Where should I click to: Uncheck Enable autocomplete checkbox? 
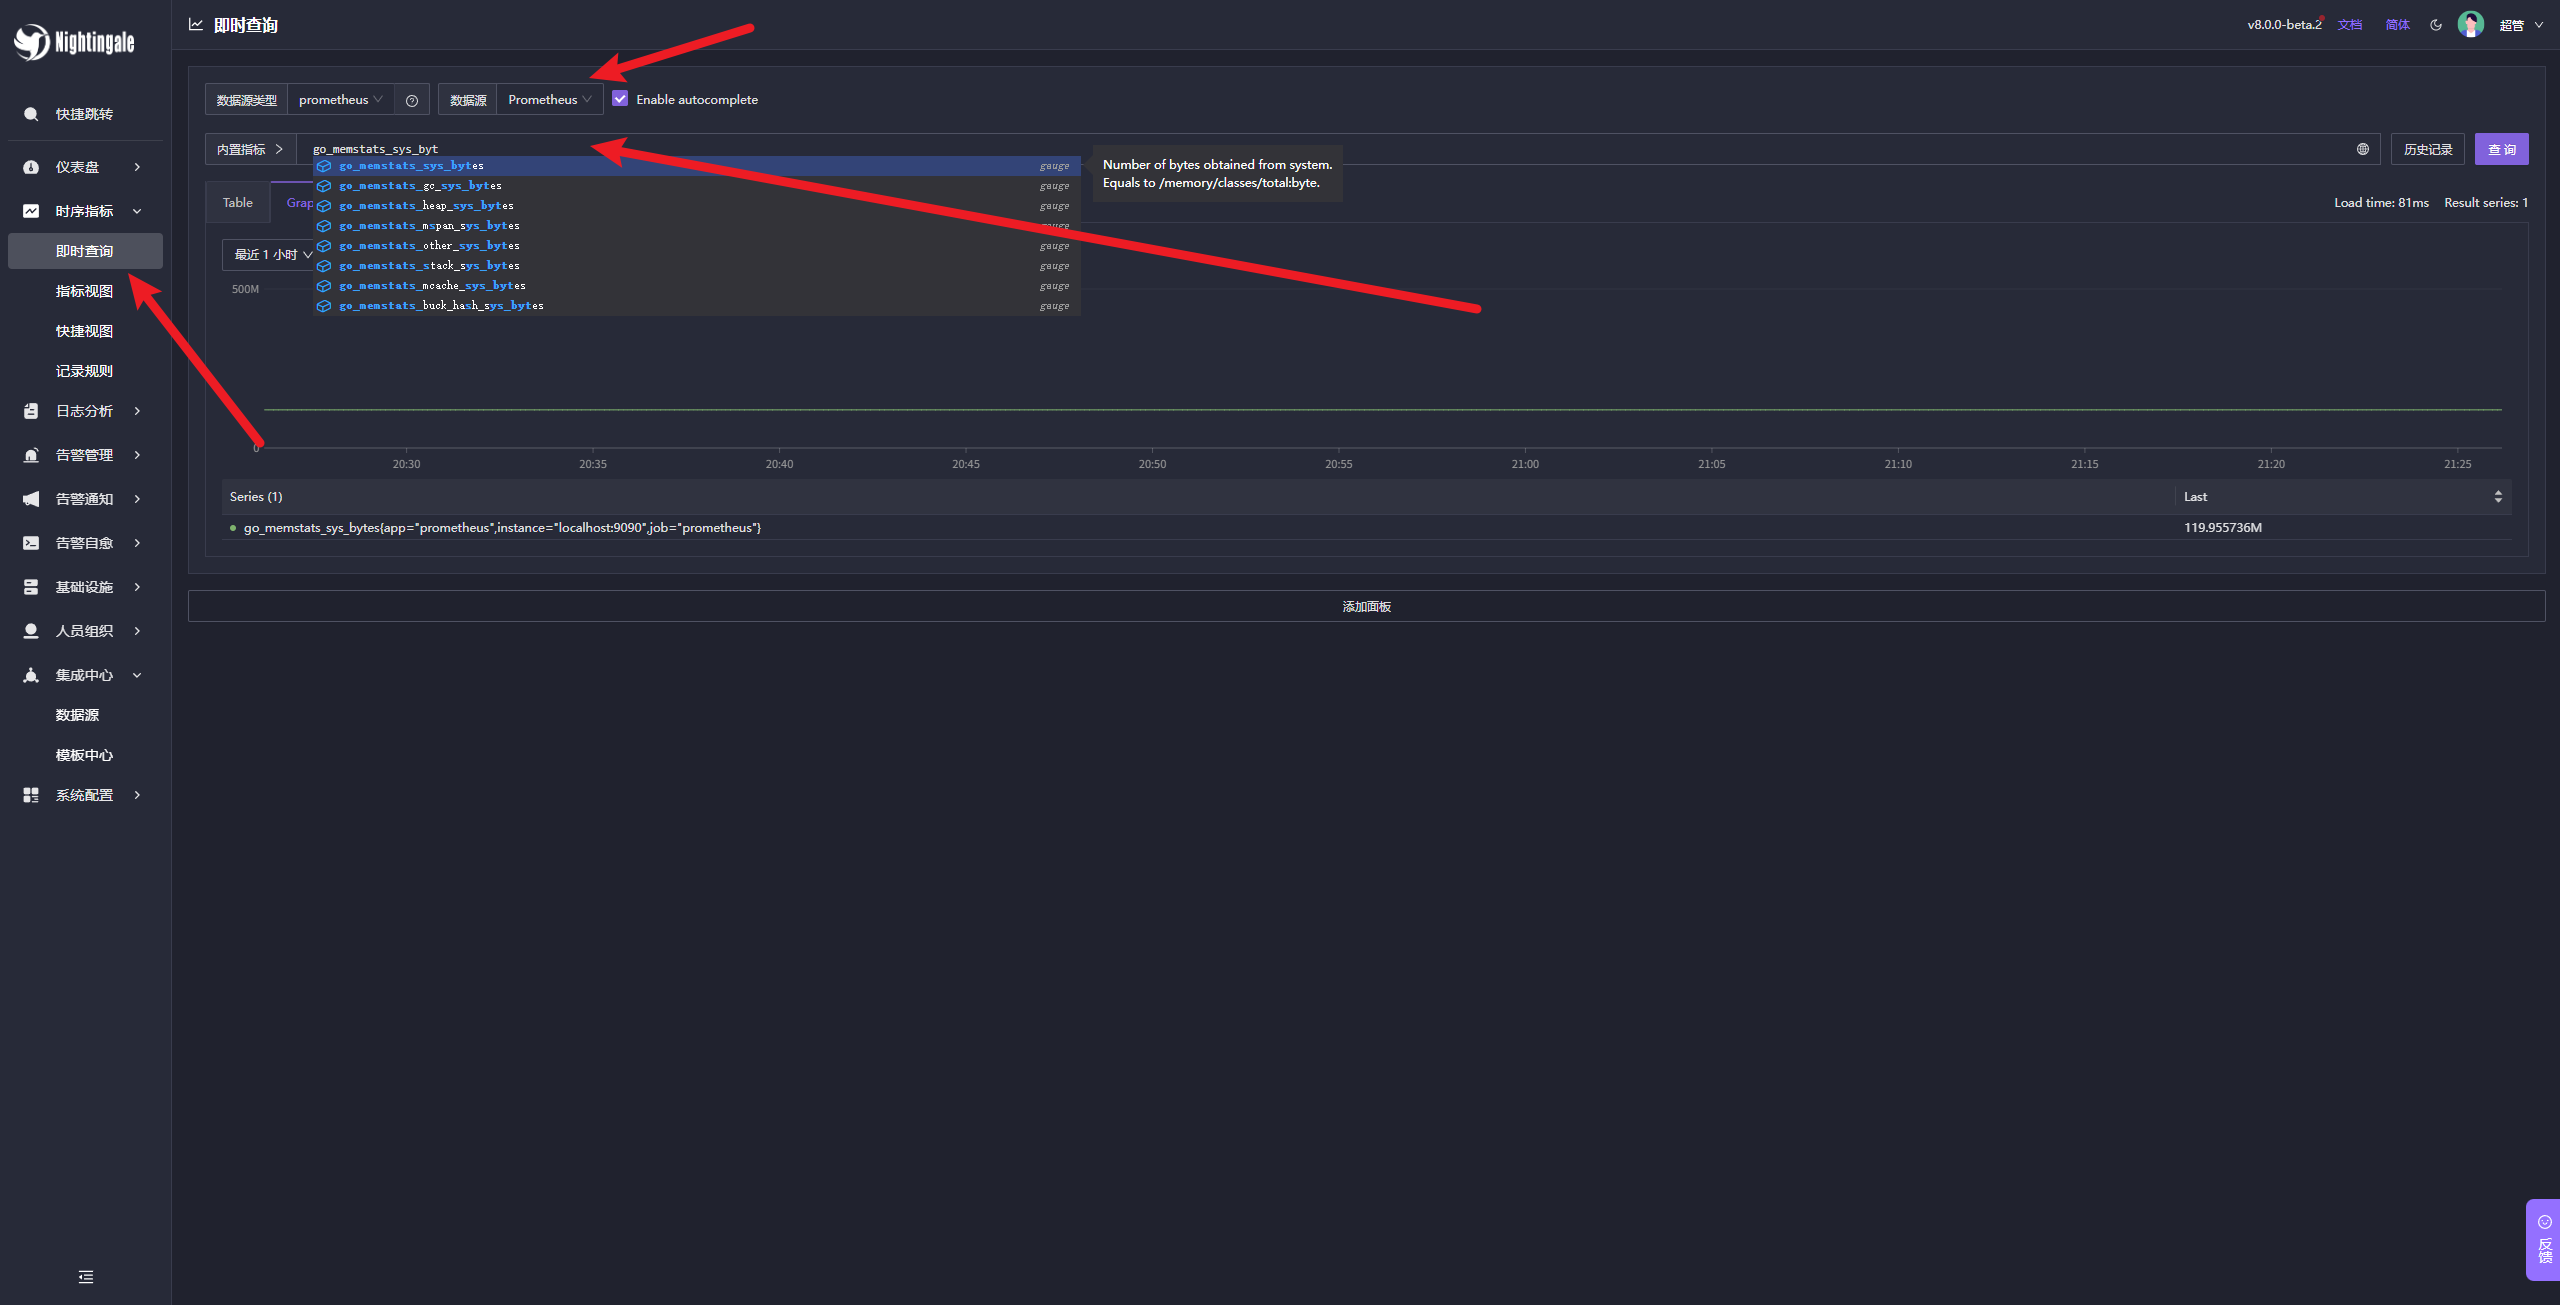point(620,99)
